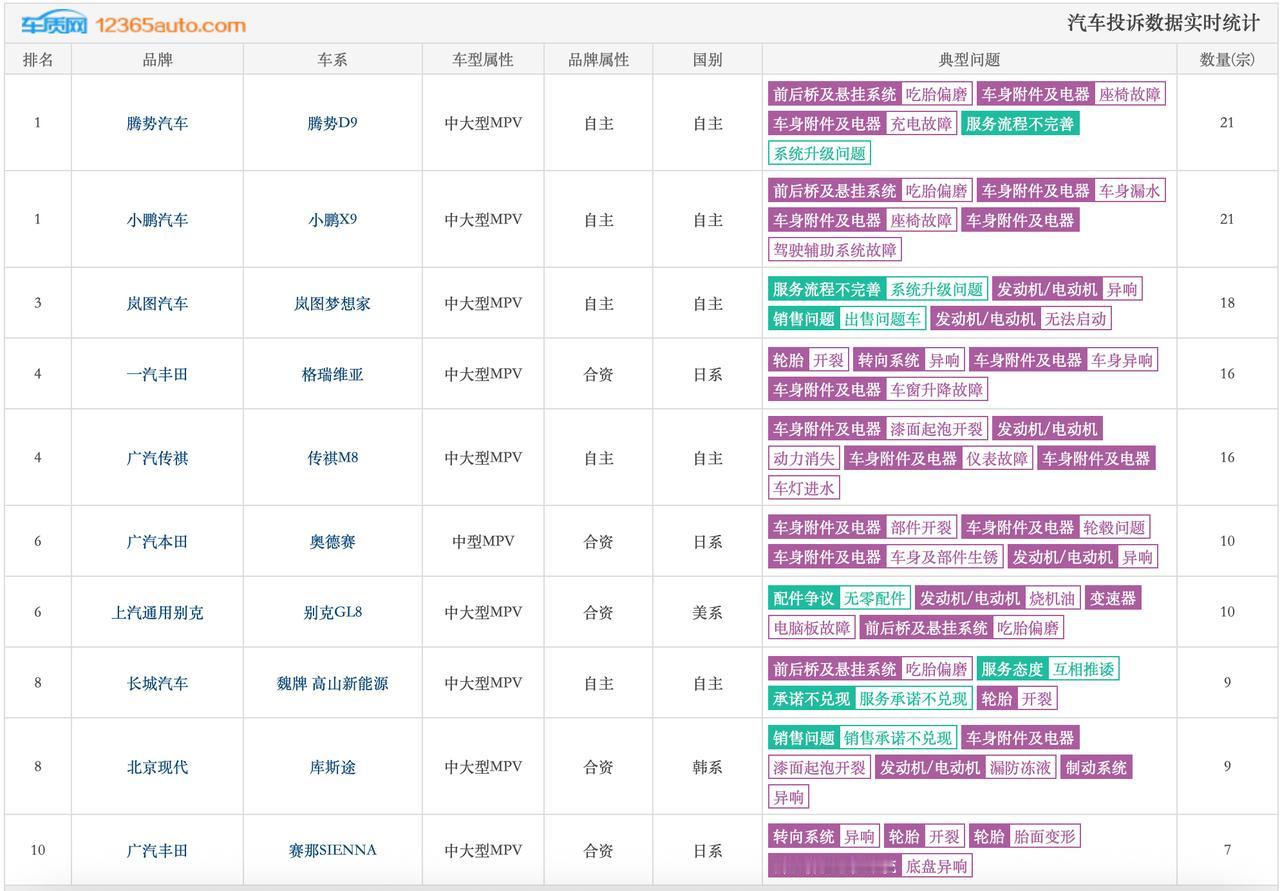Click the 上汽通用别克 brand link
Image resolution: width=1280 pixels, height=891 pixels.
[157, 613]
